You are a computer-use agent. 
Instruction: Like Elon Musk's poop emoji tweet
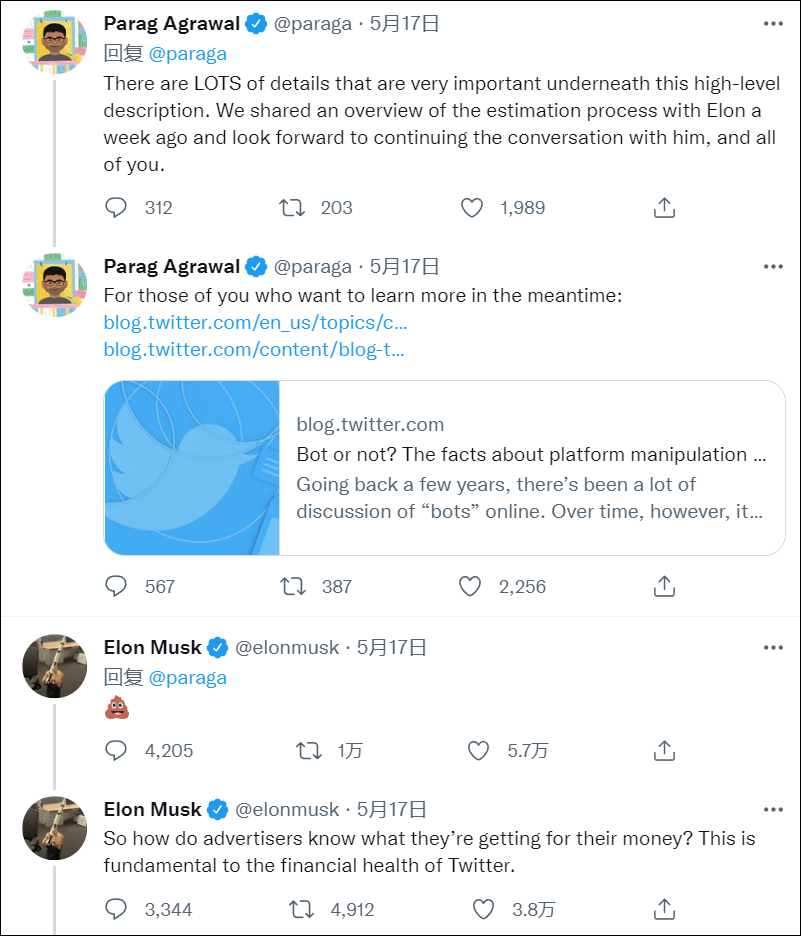(479, 750)
